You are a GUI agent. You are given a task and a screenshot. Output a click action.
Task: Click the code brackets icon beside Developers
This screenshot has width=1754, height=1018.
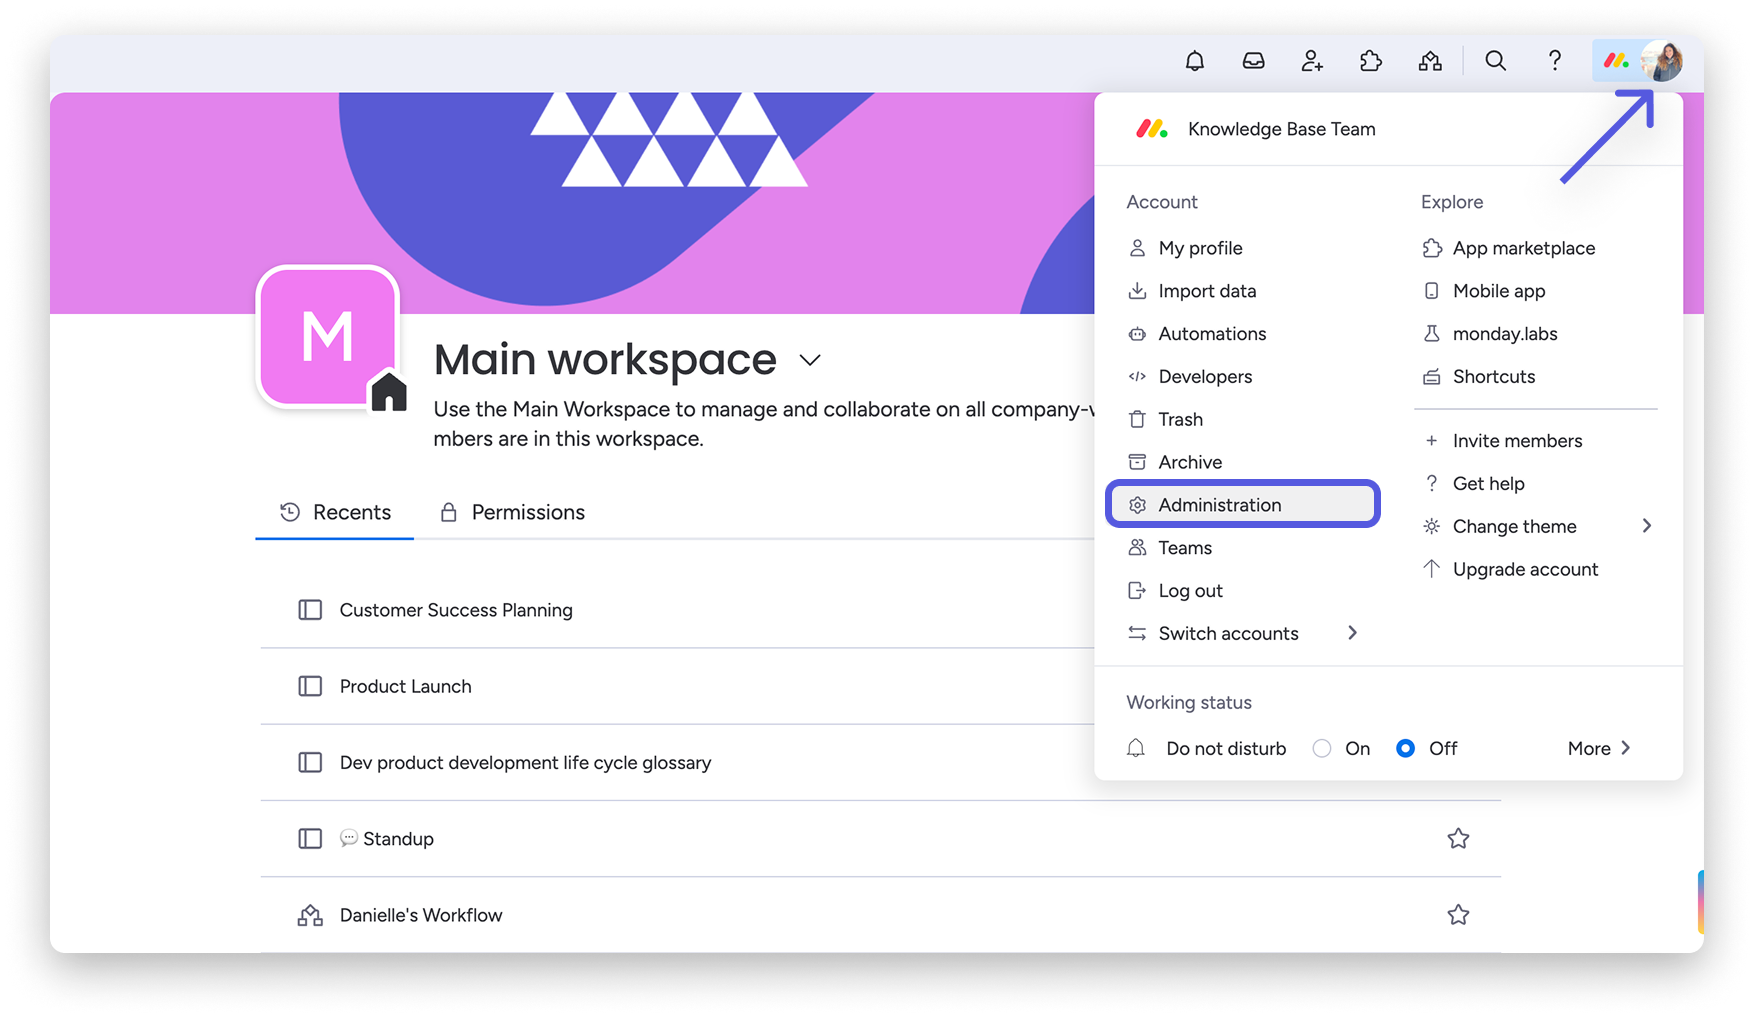(1137, 377)
